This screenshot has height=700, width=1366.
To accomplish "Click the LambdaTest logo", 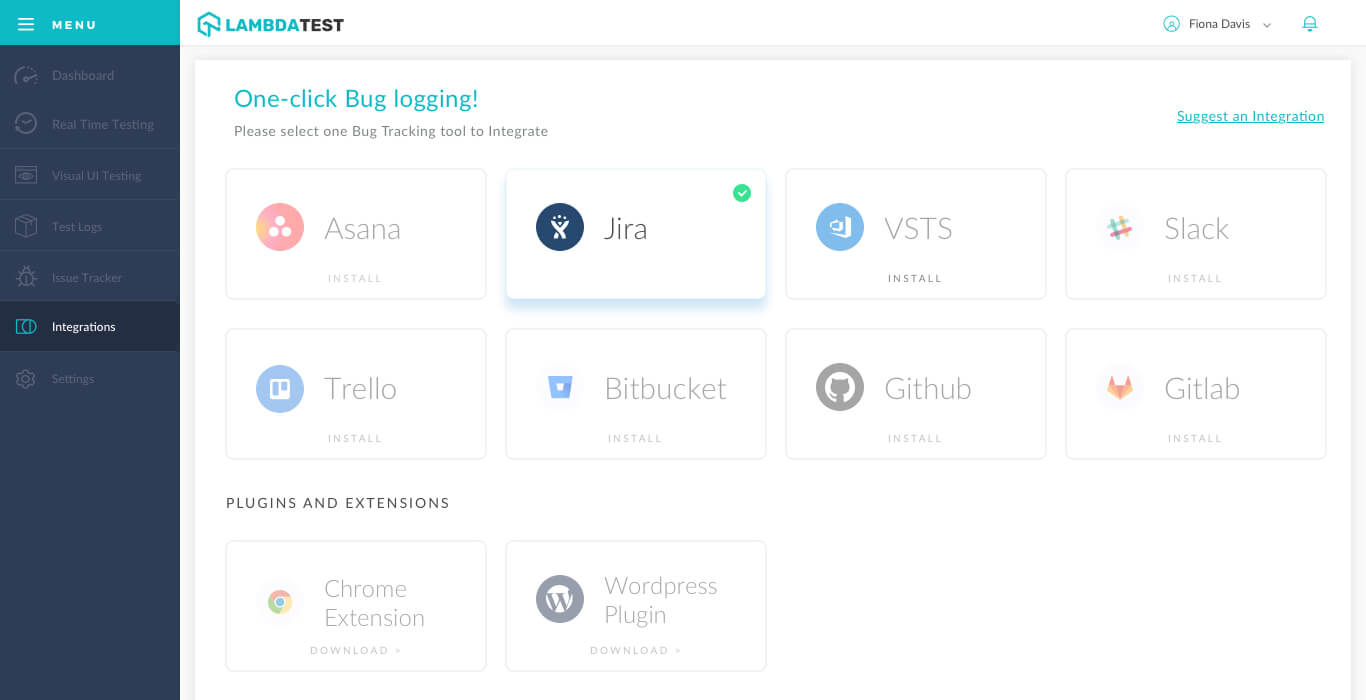I will coord(270,23).
